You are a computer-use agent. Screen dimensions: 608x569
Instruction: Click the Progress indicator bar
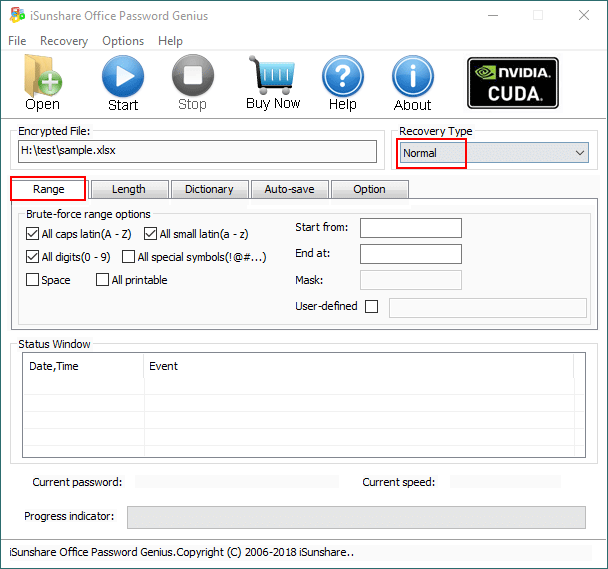(356, 517)
